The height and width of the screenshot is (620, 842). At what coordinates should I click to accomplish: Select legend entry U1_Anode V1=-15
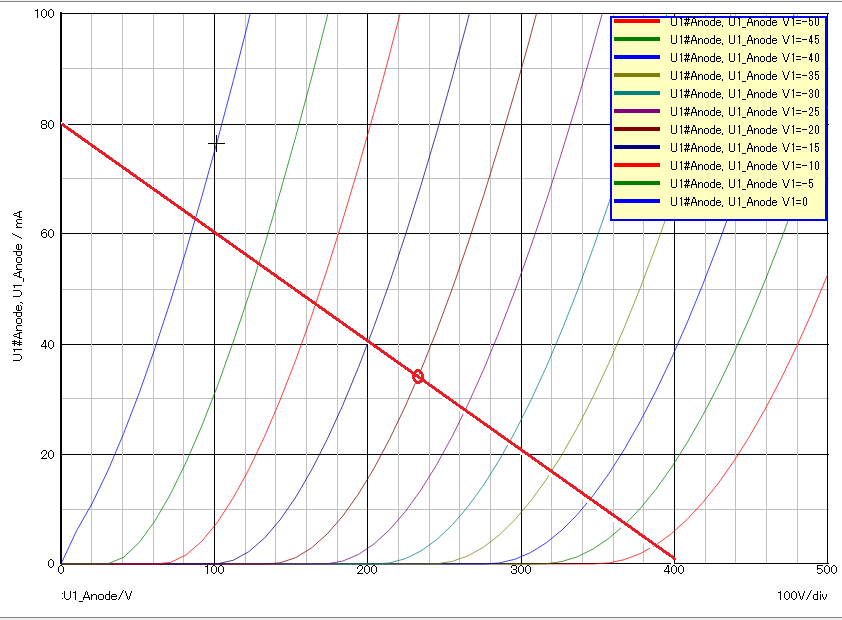(744, 148)
